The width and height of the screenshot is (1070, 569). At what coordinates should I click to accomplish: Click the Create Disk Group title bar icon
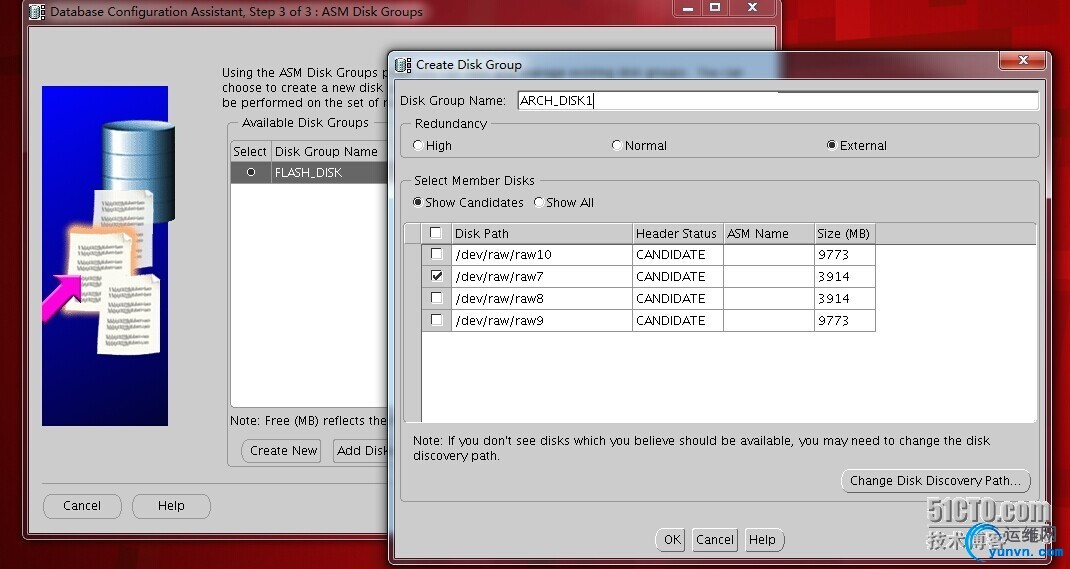(x=403, y=65)
